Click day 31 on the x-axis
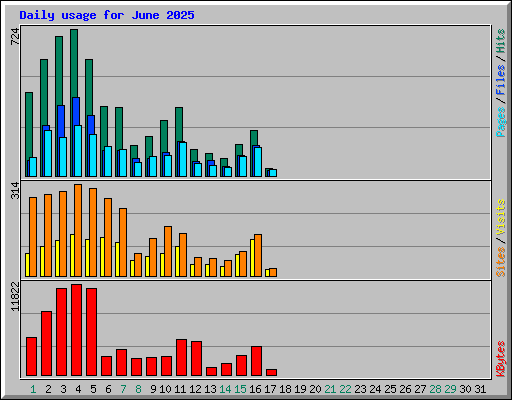This screenshot has width=512, height=400. pos(480,389)
